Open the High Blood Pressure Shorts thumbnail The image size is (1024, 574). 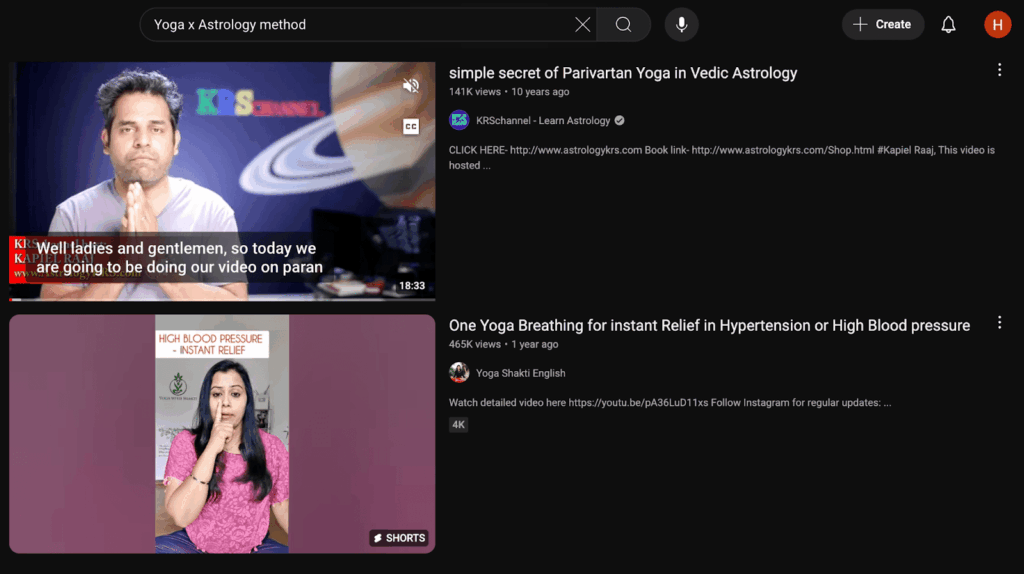(222, 434)
